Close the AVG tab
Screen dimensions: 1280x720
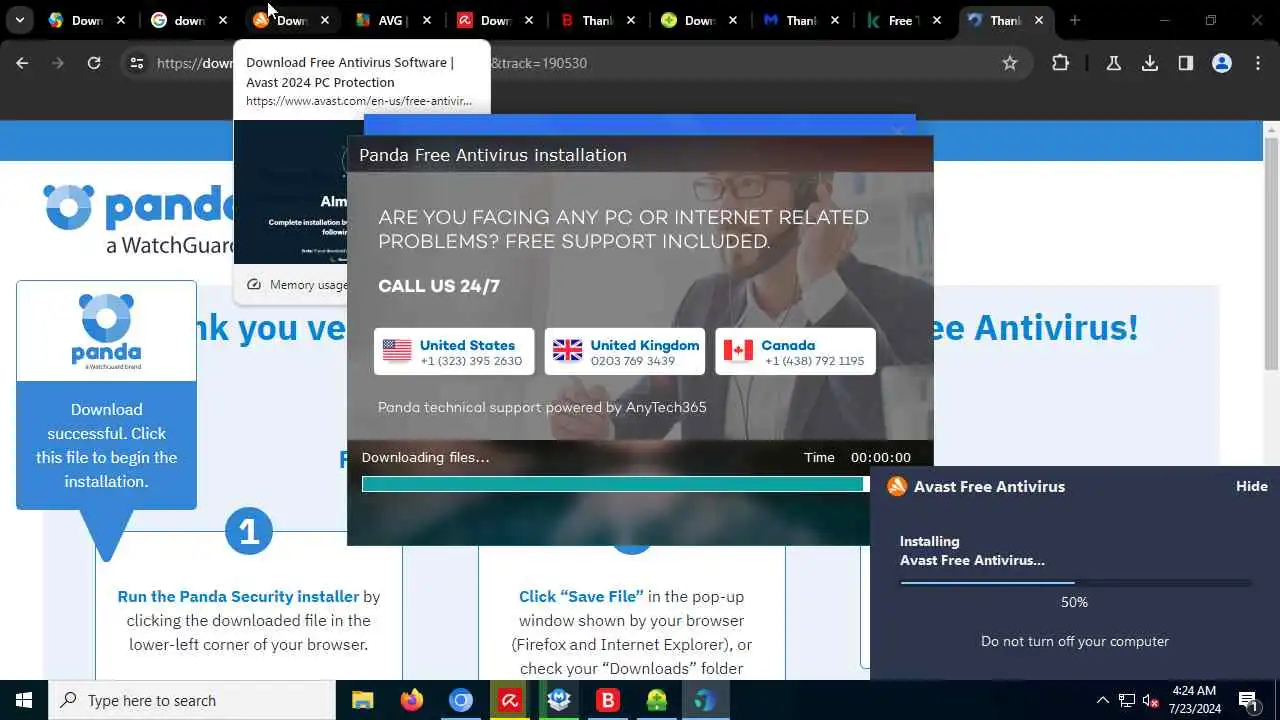(x=427, y=20)
